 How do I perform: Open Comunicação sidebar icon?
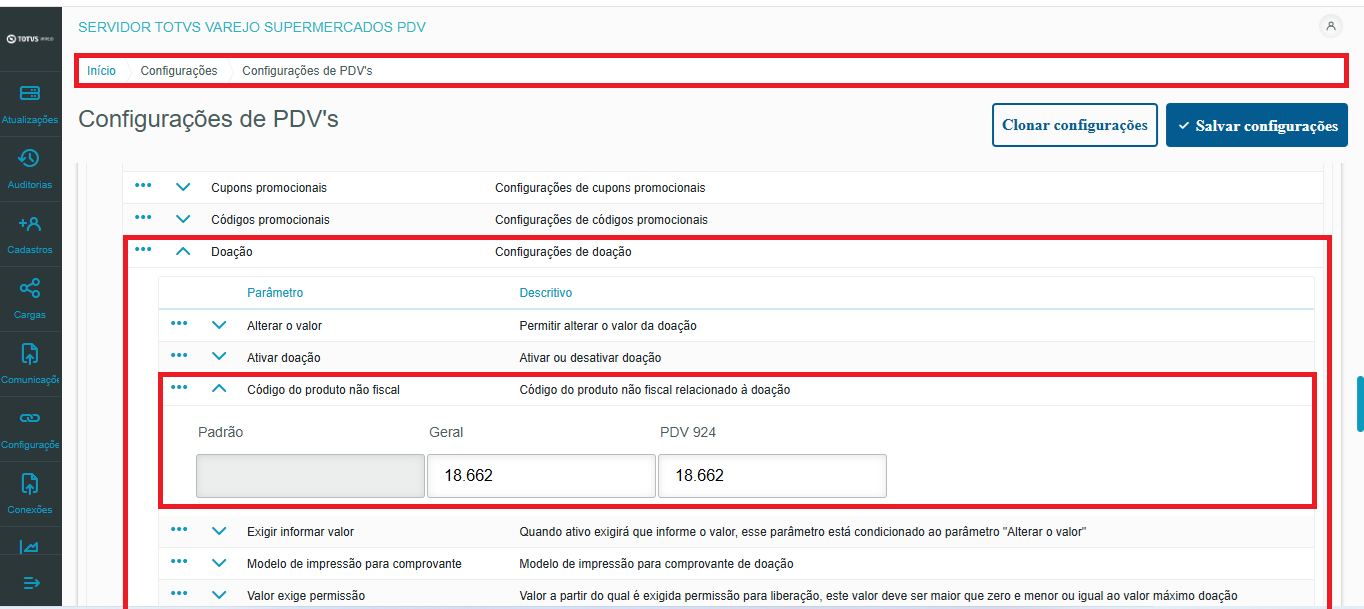30,354
